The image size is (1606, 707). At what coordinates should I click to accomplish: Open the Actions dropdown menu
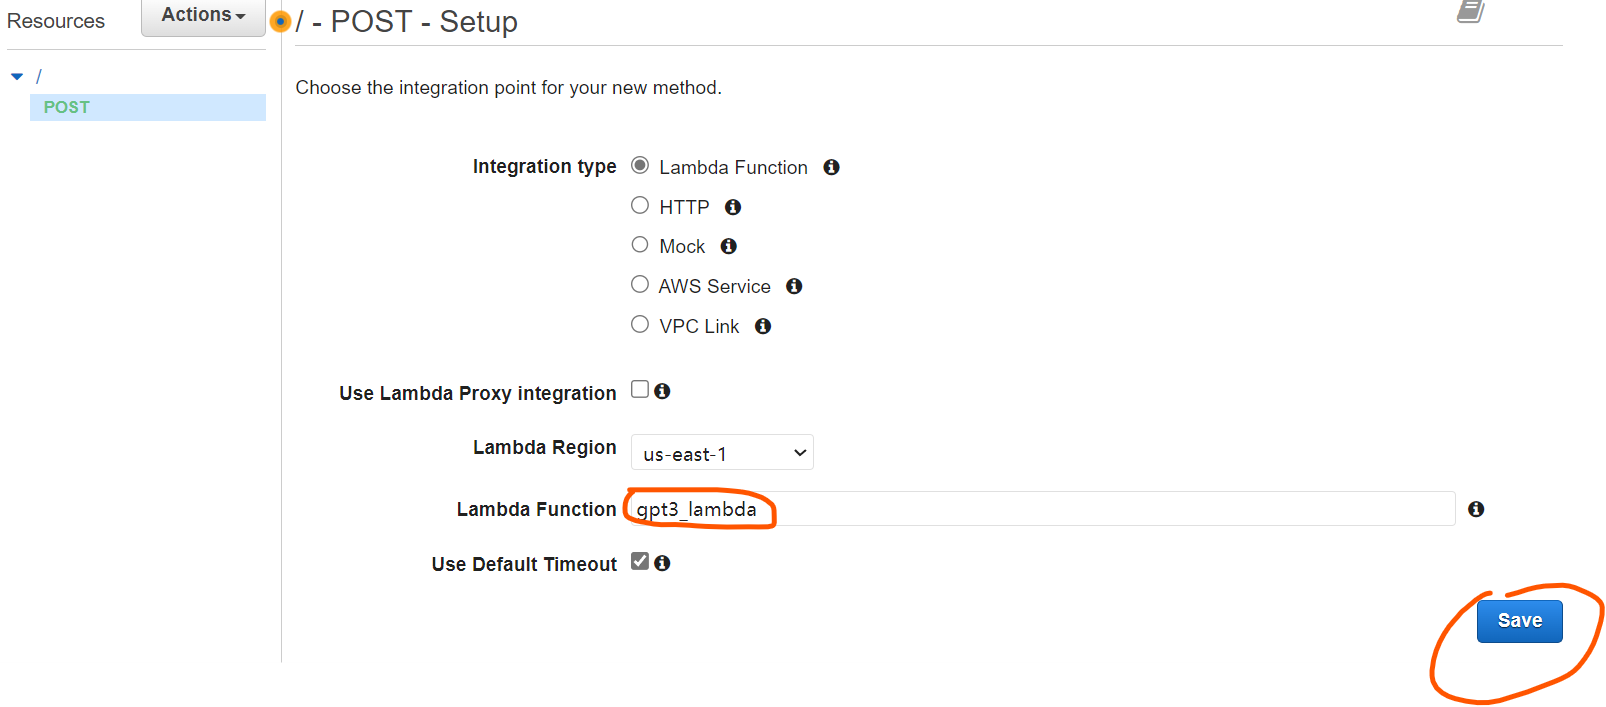[201, 16]
